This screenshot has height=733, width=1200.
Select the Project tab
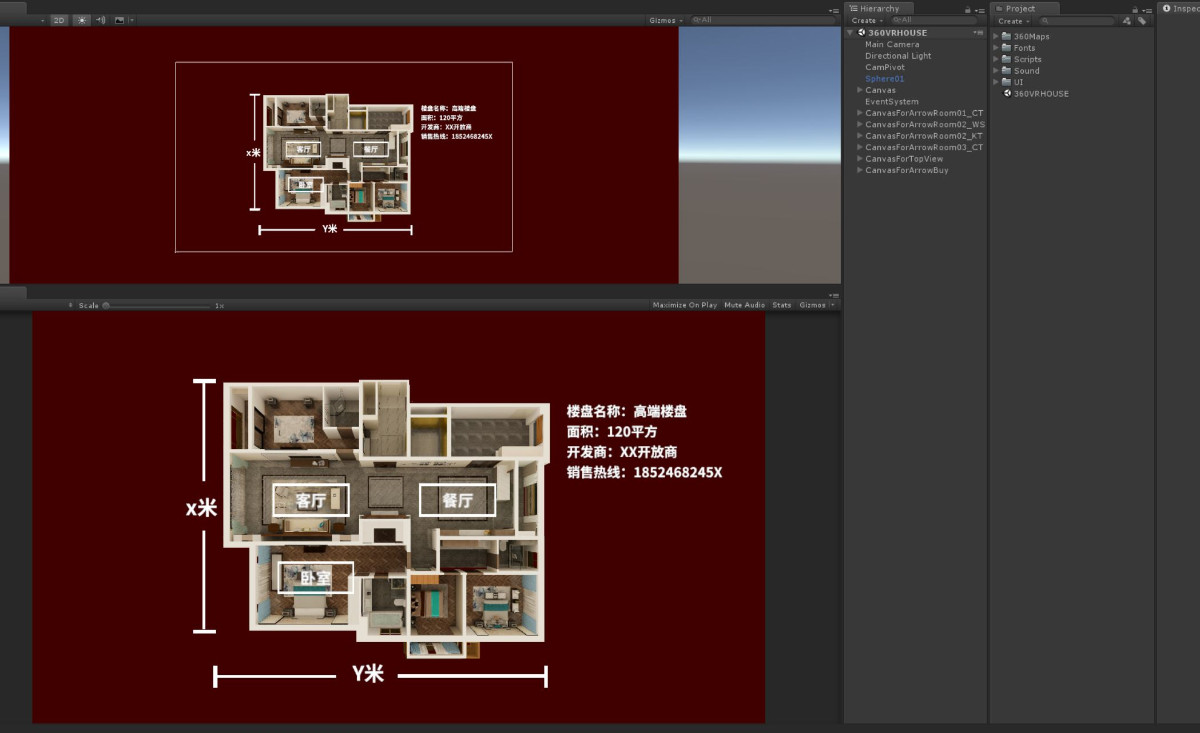[x=1019, y=9]
